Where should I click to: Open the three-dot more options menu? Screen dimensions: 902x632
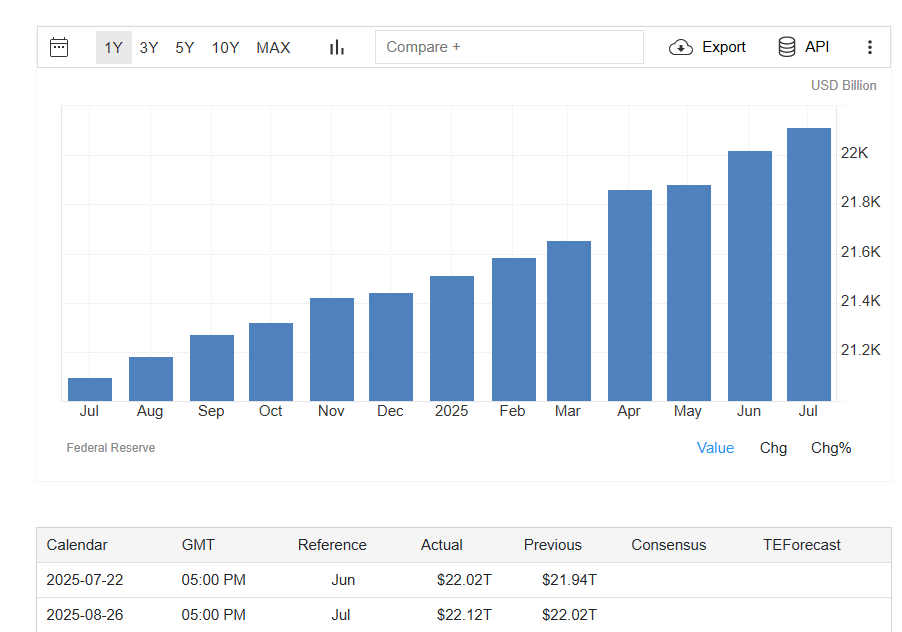click(869, 47)
